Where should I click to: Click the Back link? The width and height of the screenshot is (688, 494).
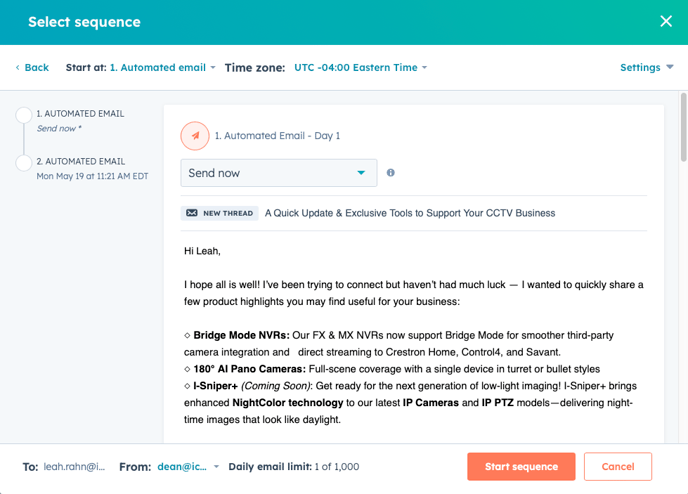point(32,67)
